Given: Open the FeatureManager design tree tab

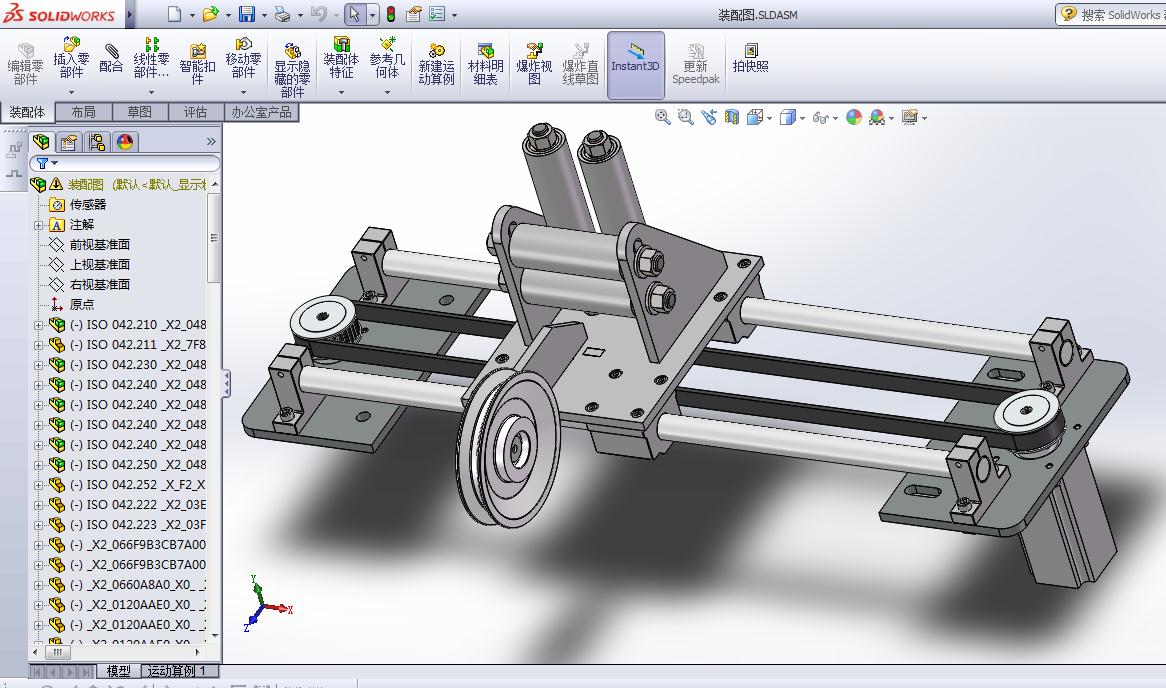Looking at the screenshot, I should click(41, 141).
